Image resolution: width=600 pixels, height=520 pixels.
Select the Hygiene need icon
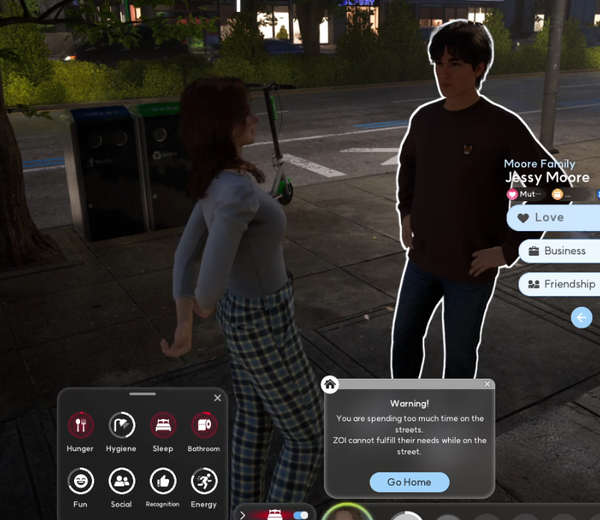click(x=122, y=425)
